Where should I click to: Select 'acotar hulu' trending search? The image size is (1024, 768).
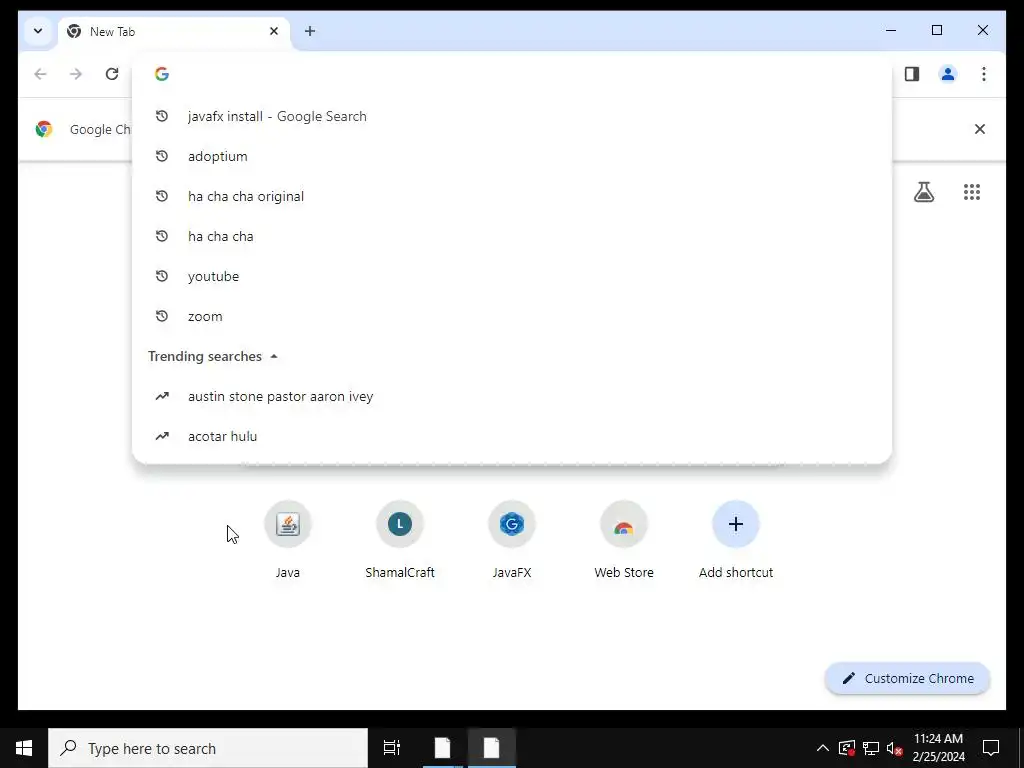pos(511,436)
